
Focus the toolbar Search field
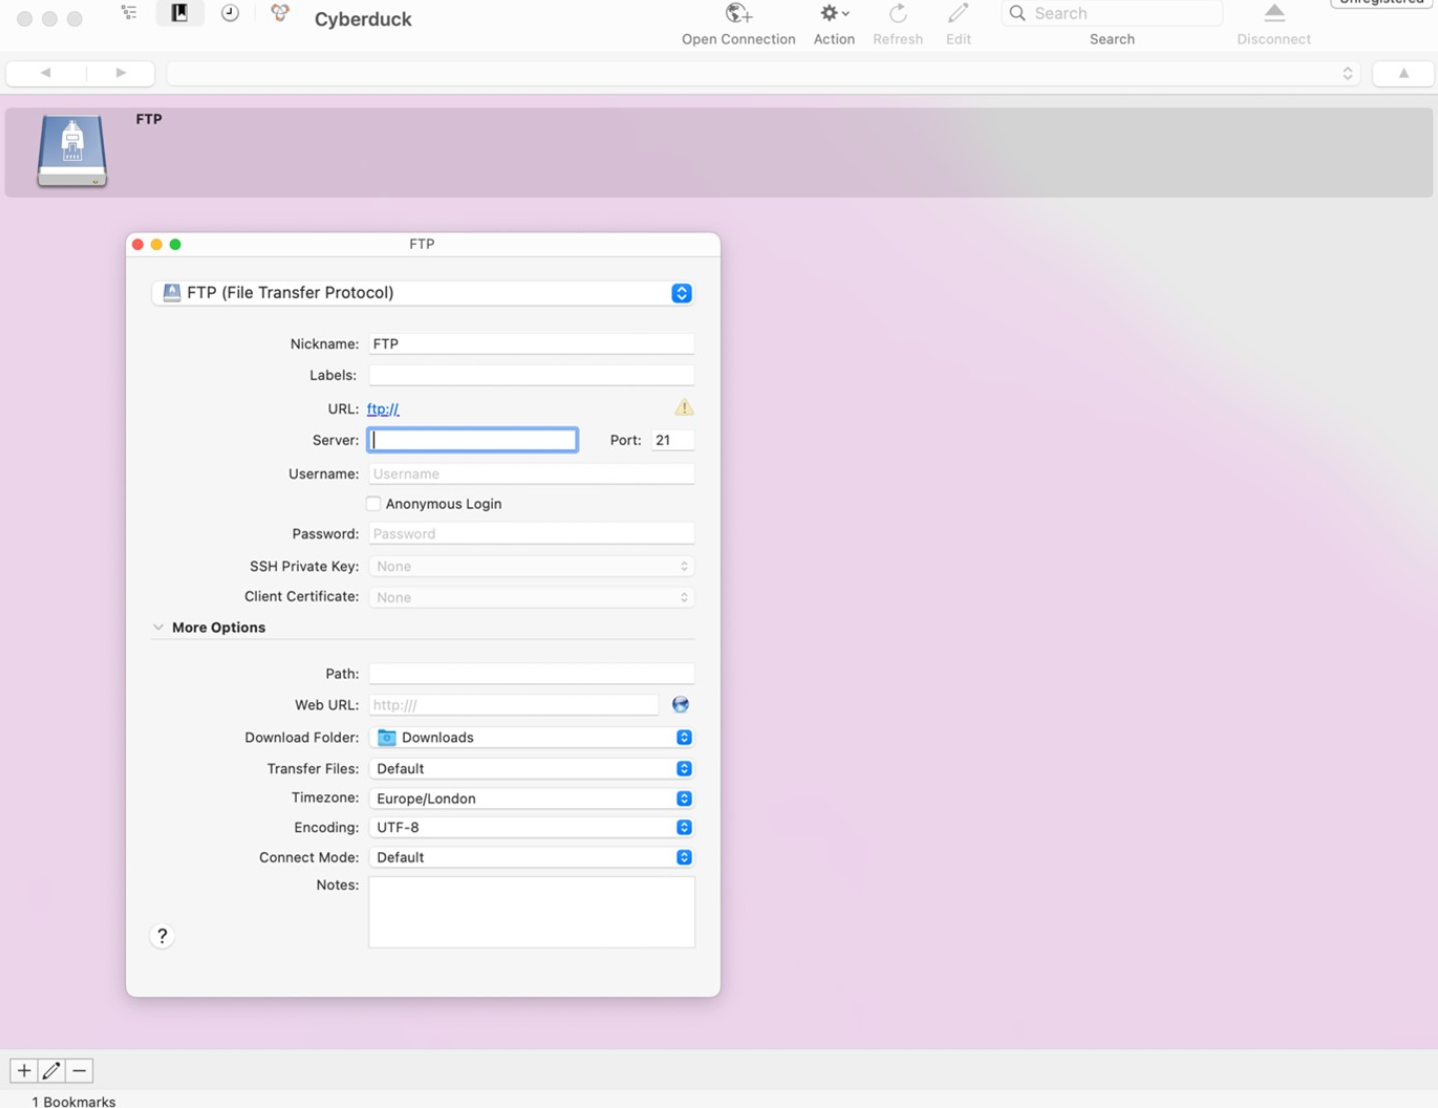click(1112, 13)
